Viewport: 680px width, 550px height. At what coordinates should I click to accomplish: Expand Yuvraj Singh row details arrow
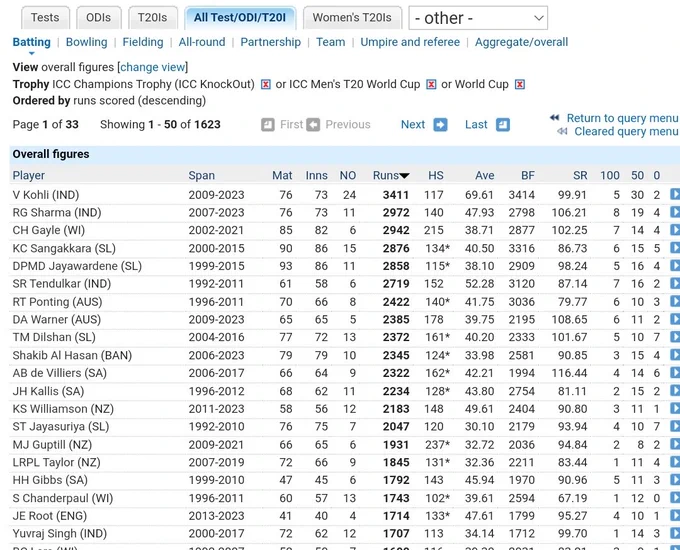(675, 534)
